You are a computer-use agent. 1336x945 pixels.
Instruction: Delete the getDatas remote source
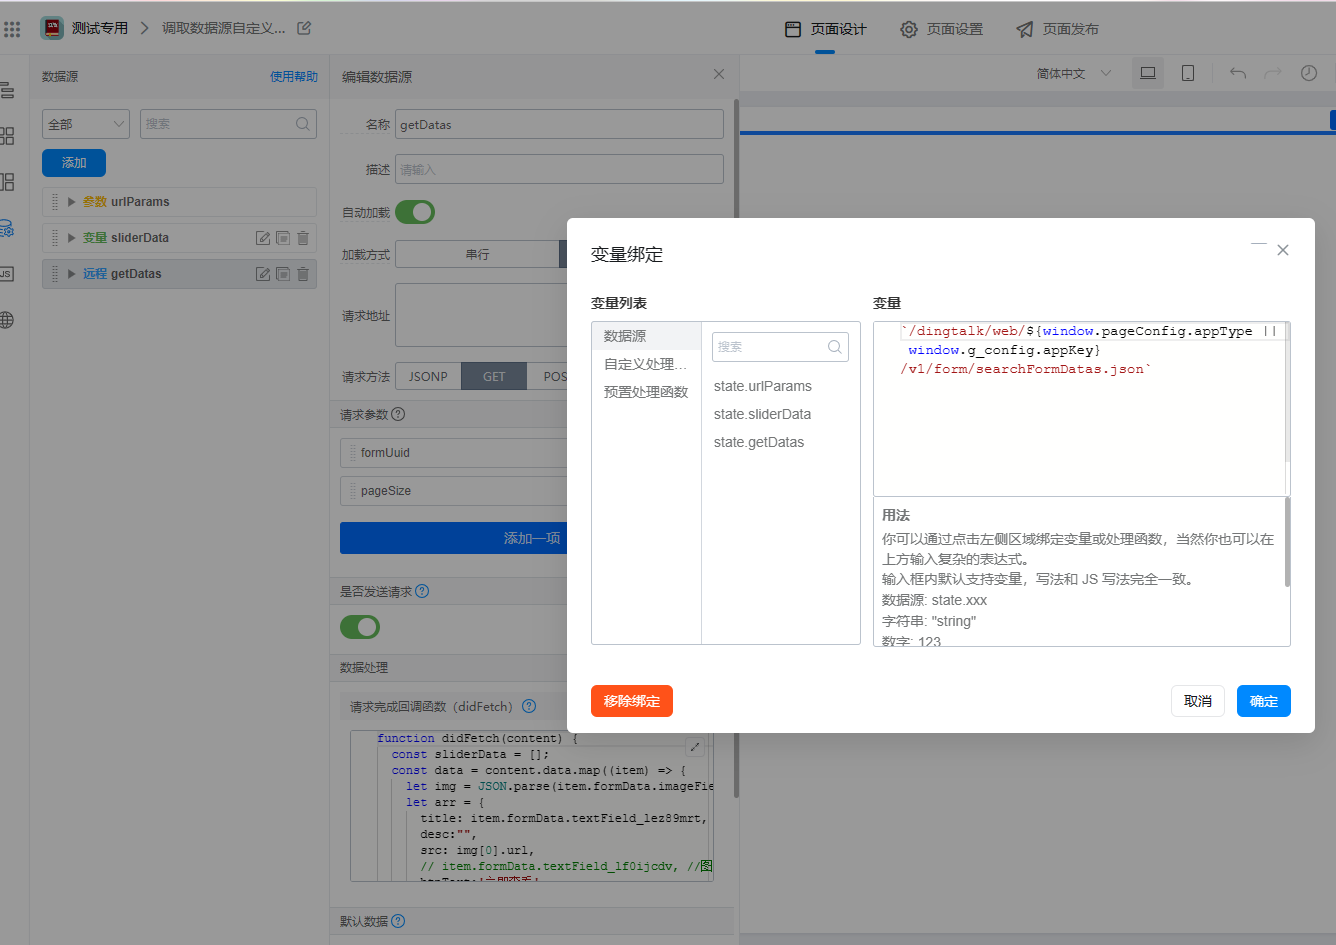[x=303, y=274]
